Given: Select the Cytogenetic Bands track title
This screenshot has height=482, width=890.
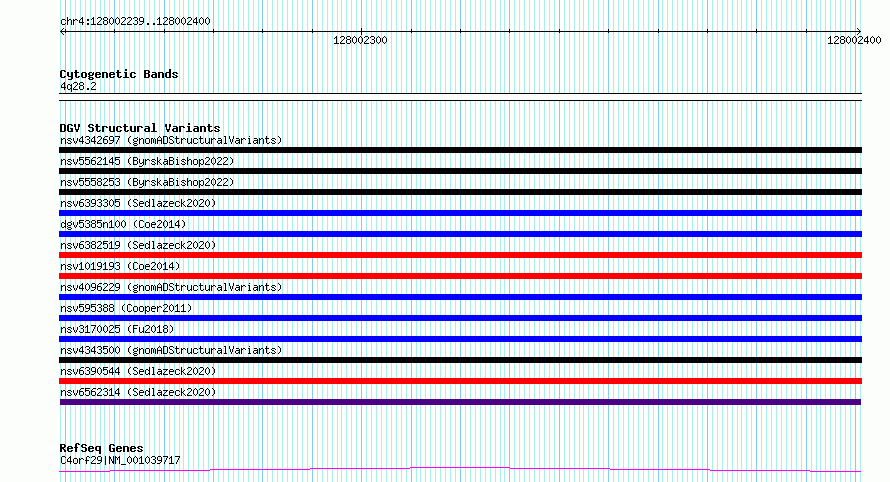Looking at the screenshot, I should click(x=119, y=74).
